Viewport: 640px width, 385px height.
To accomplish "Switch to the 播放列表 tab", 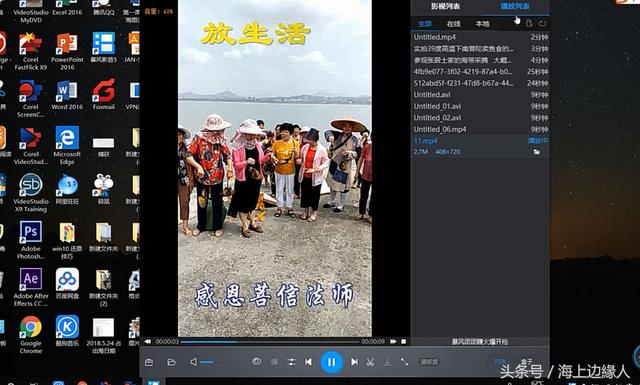I will coord(515,6).
